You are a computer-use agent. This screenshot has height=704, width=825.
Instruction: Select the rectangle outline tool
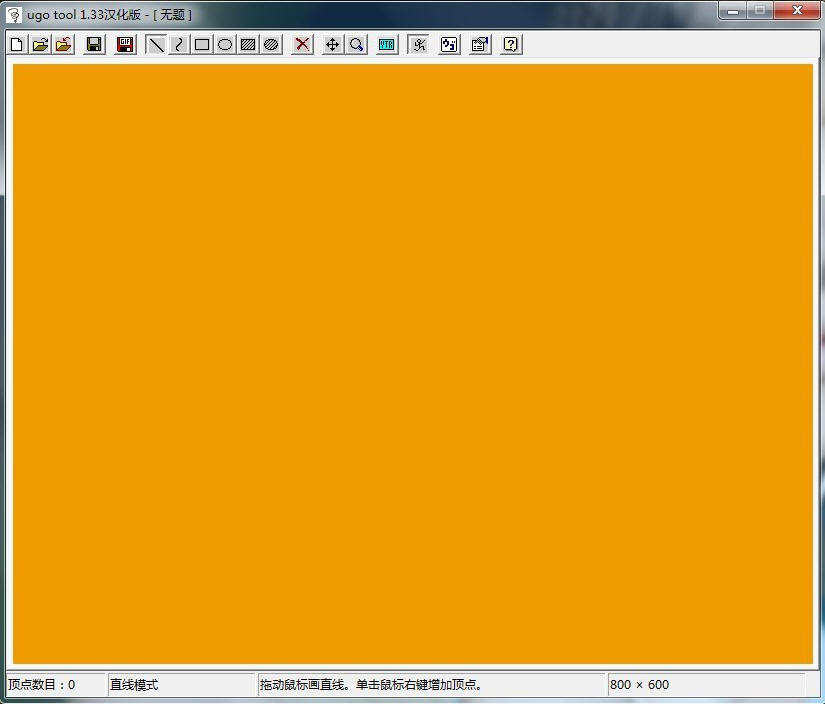point(202,45)
